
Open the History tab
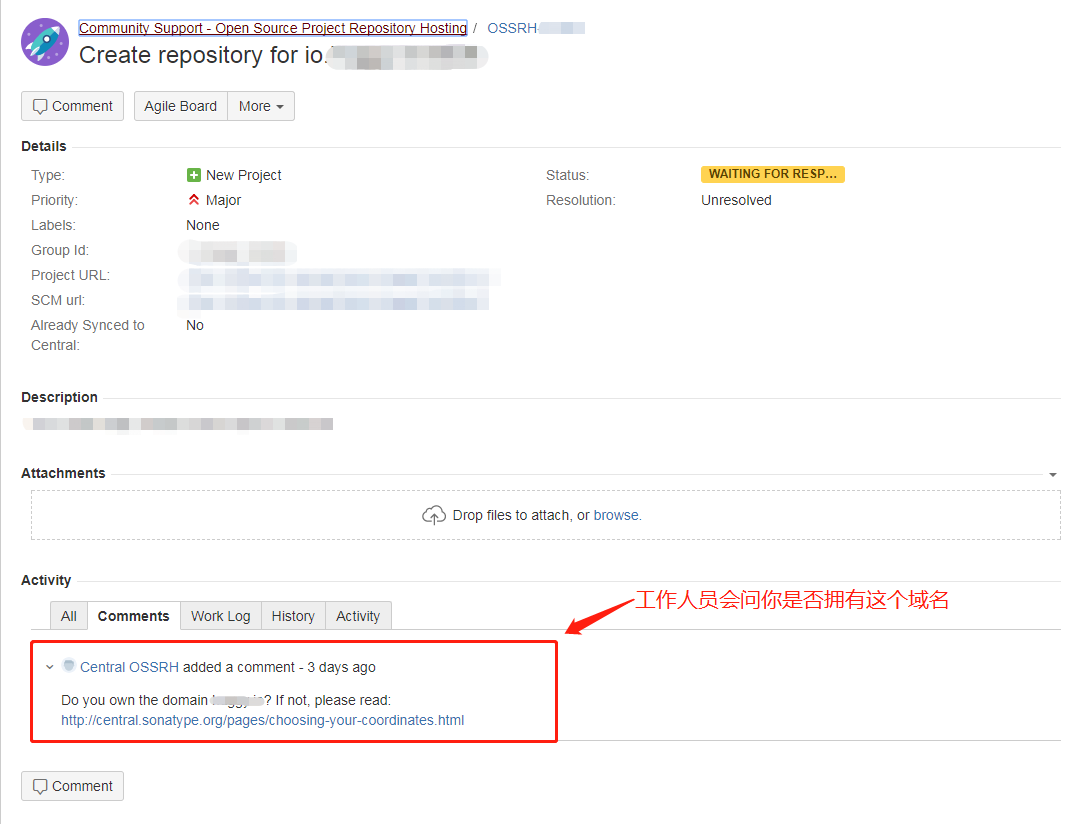pos(293,616)
